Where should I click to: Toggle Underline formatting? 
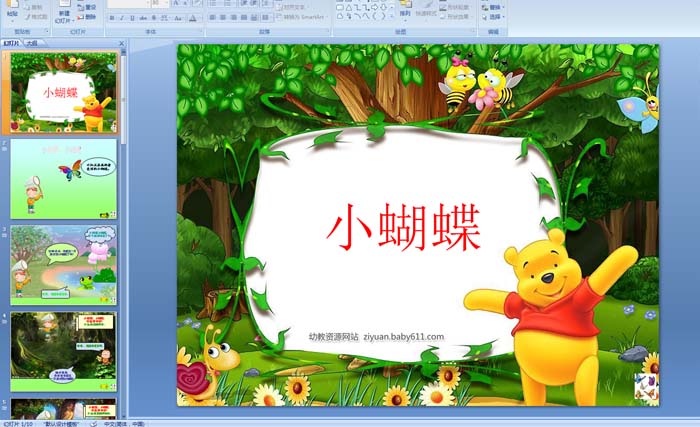pos(132,18)
